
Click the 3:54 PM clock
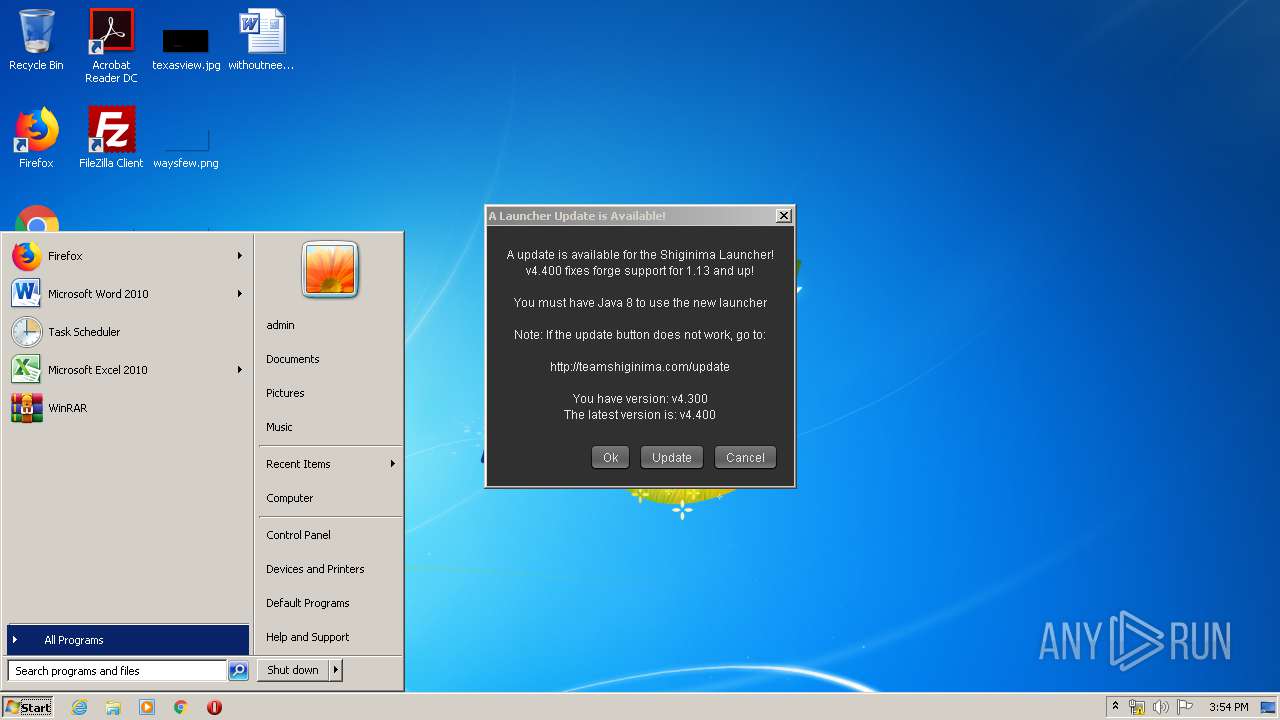[1228, 707]
